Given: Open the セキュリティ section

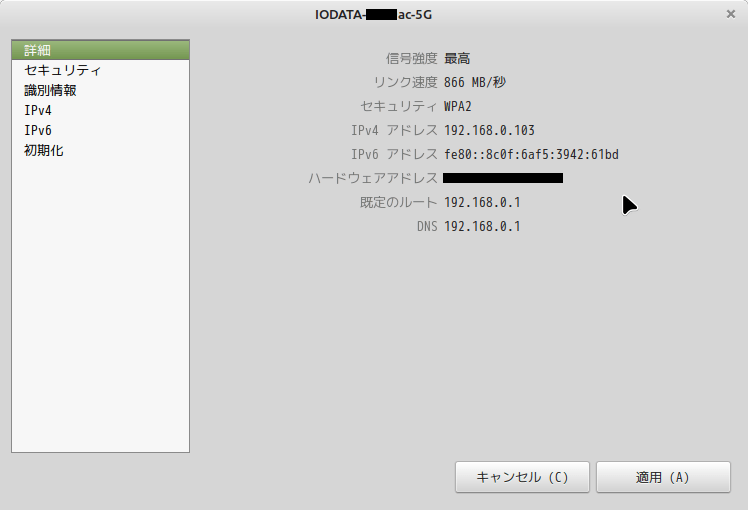Looking at the screenshot, I should pos(100,70).
